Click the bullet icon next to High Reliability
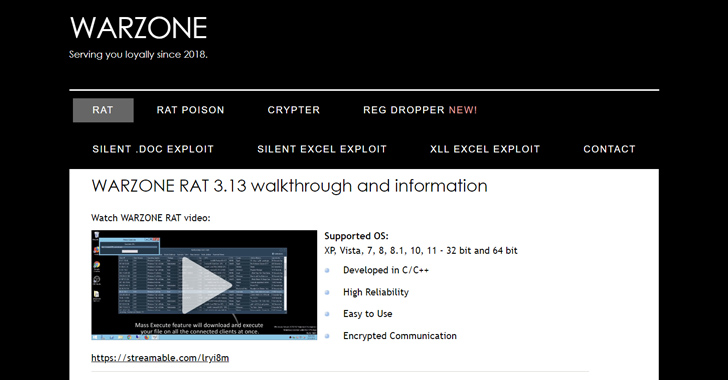The width and height of the screenshot is (728, 380). (x=327, y=292)
